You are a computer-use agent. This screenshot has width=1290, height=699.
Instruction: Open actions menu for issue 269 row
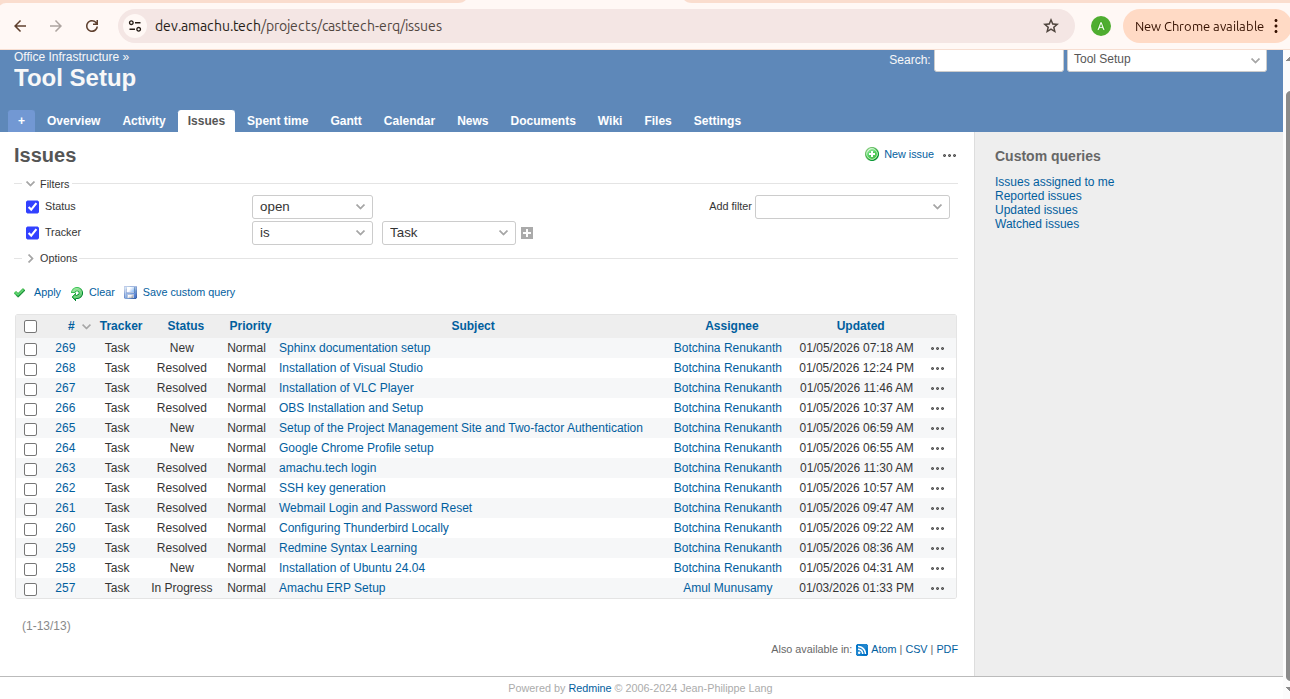click(937, 349)
